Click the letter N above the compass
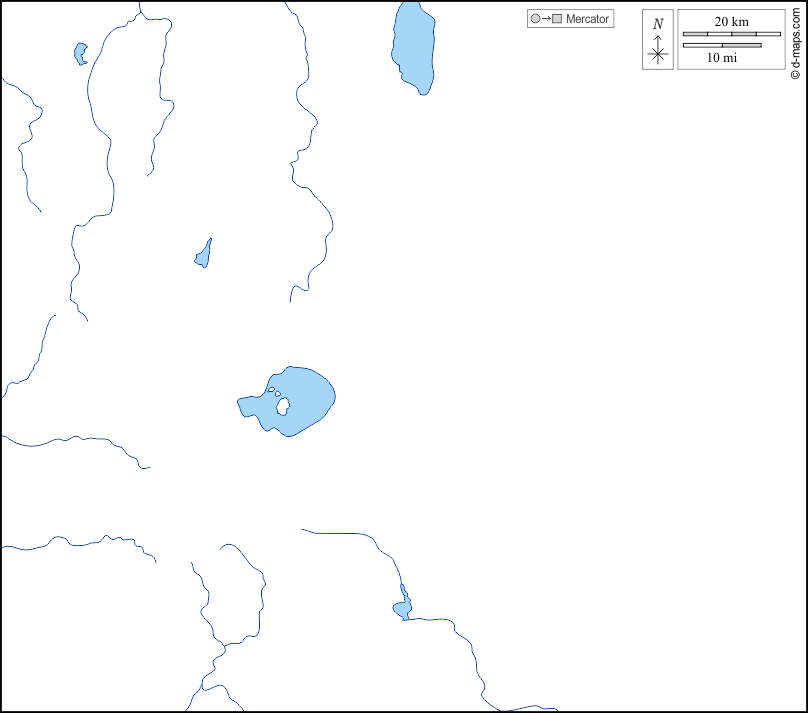This screenshot has width=808, height=713. point(658,24)
